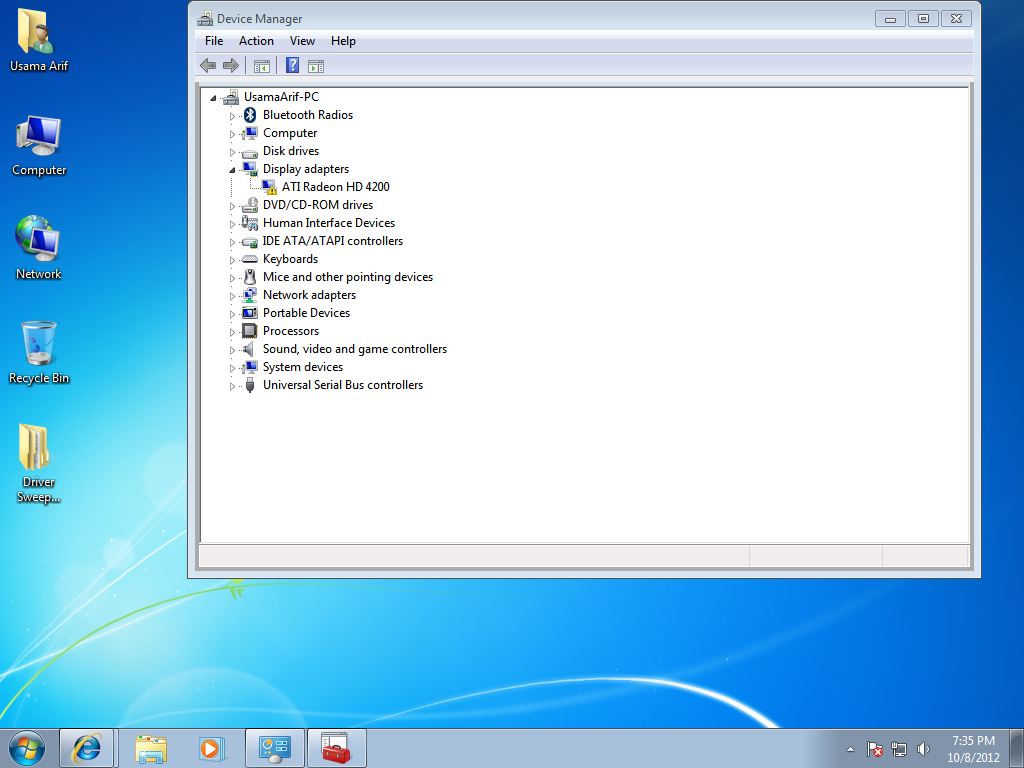The width and height of the screenshot is (1024, 768).
Task: Select the System devices label
Action: (x=302, y=367)
